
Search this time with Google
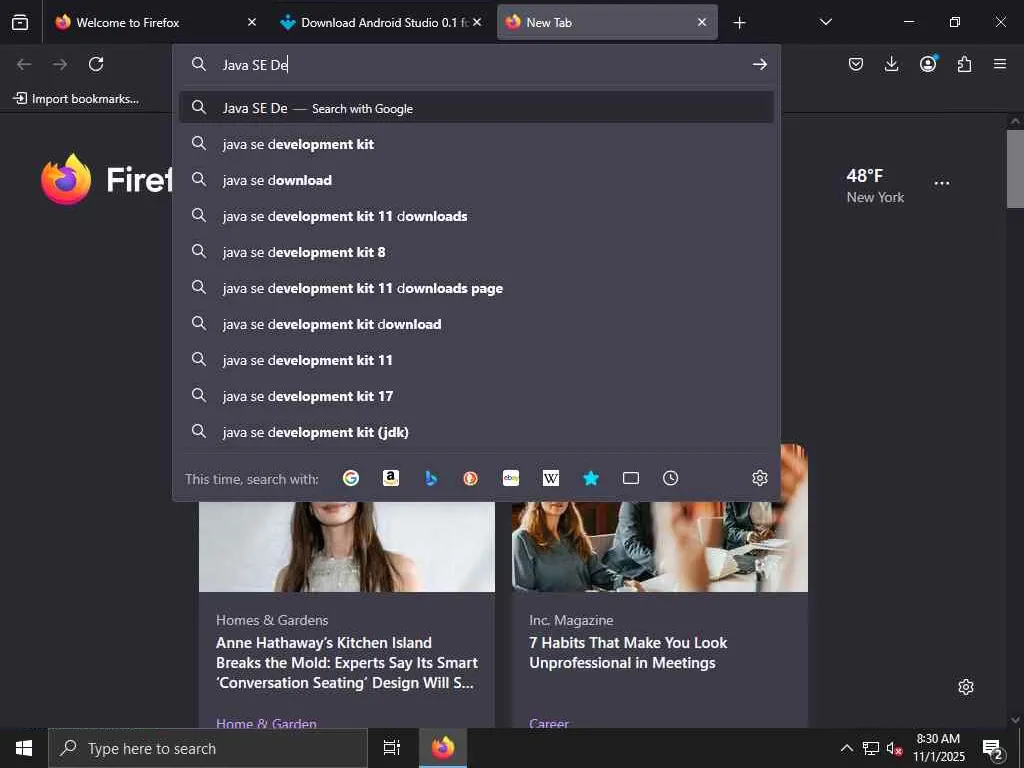(x=351, y=478)
